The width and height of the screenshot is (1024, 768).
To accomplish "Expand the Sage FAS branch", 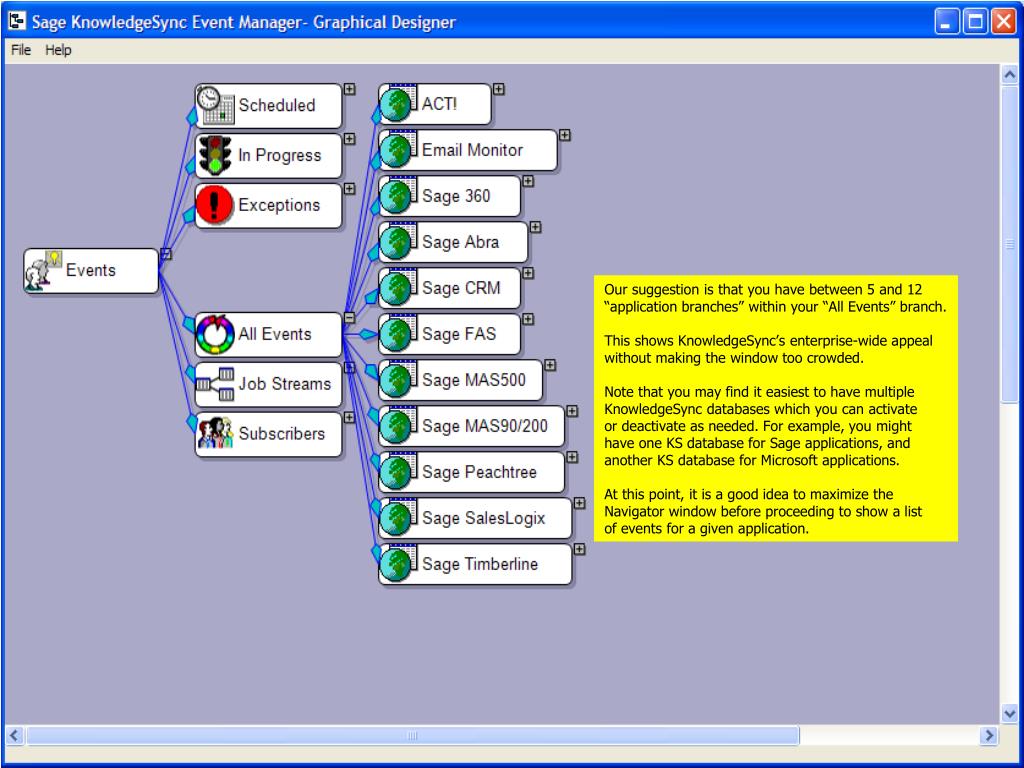I will [528, 319].
